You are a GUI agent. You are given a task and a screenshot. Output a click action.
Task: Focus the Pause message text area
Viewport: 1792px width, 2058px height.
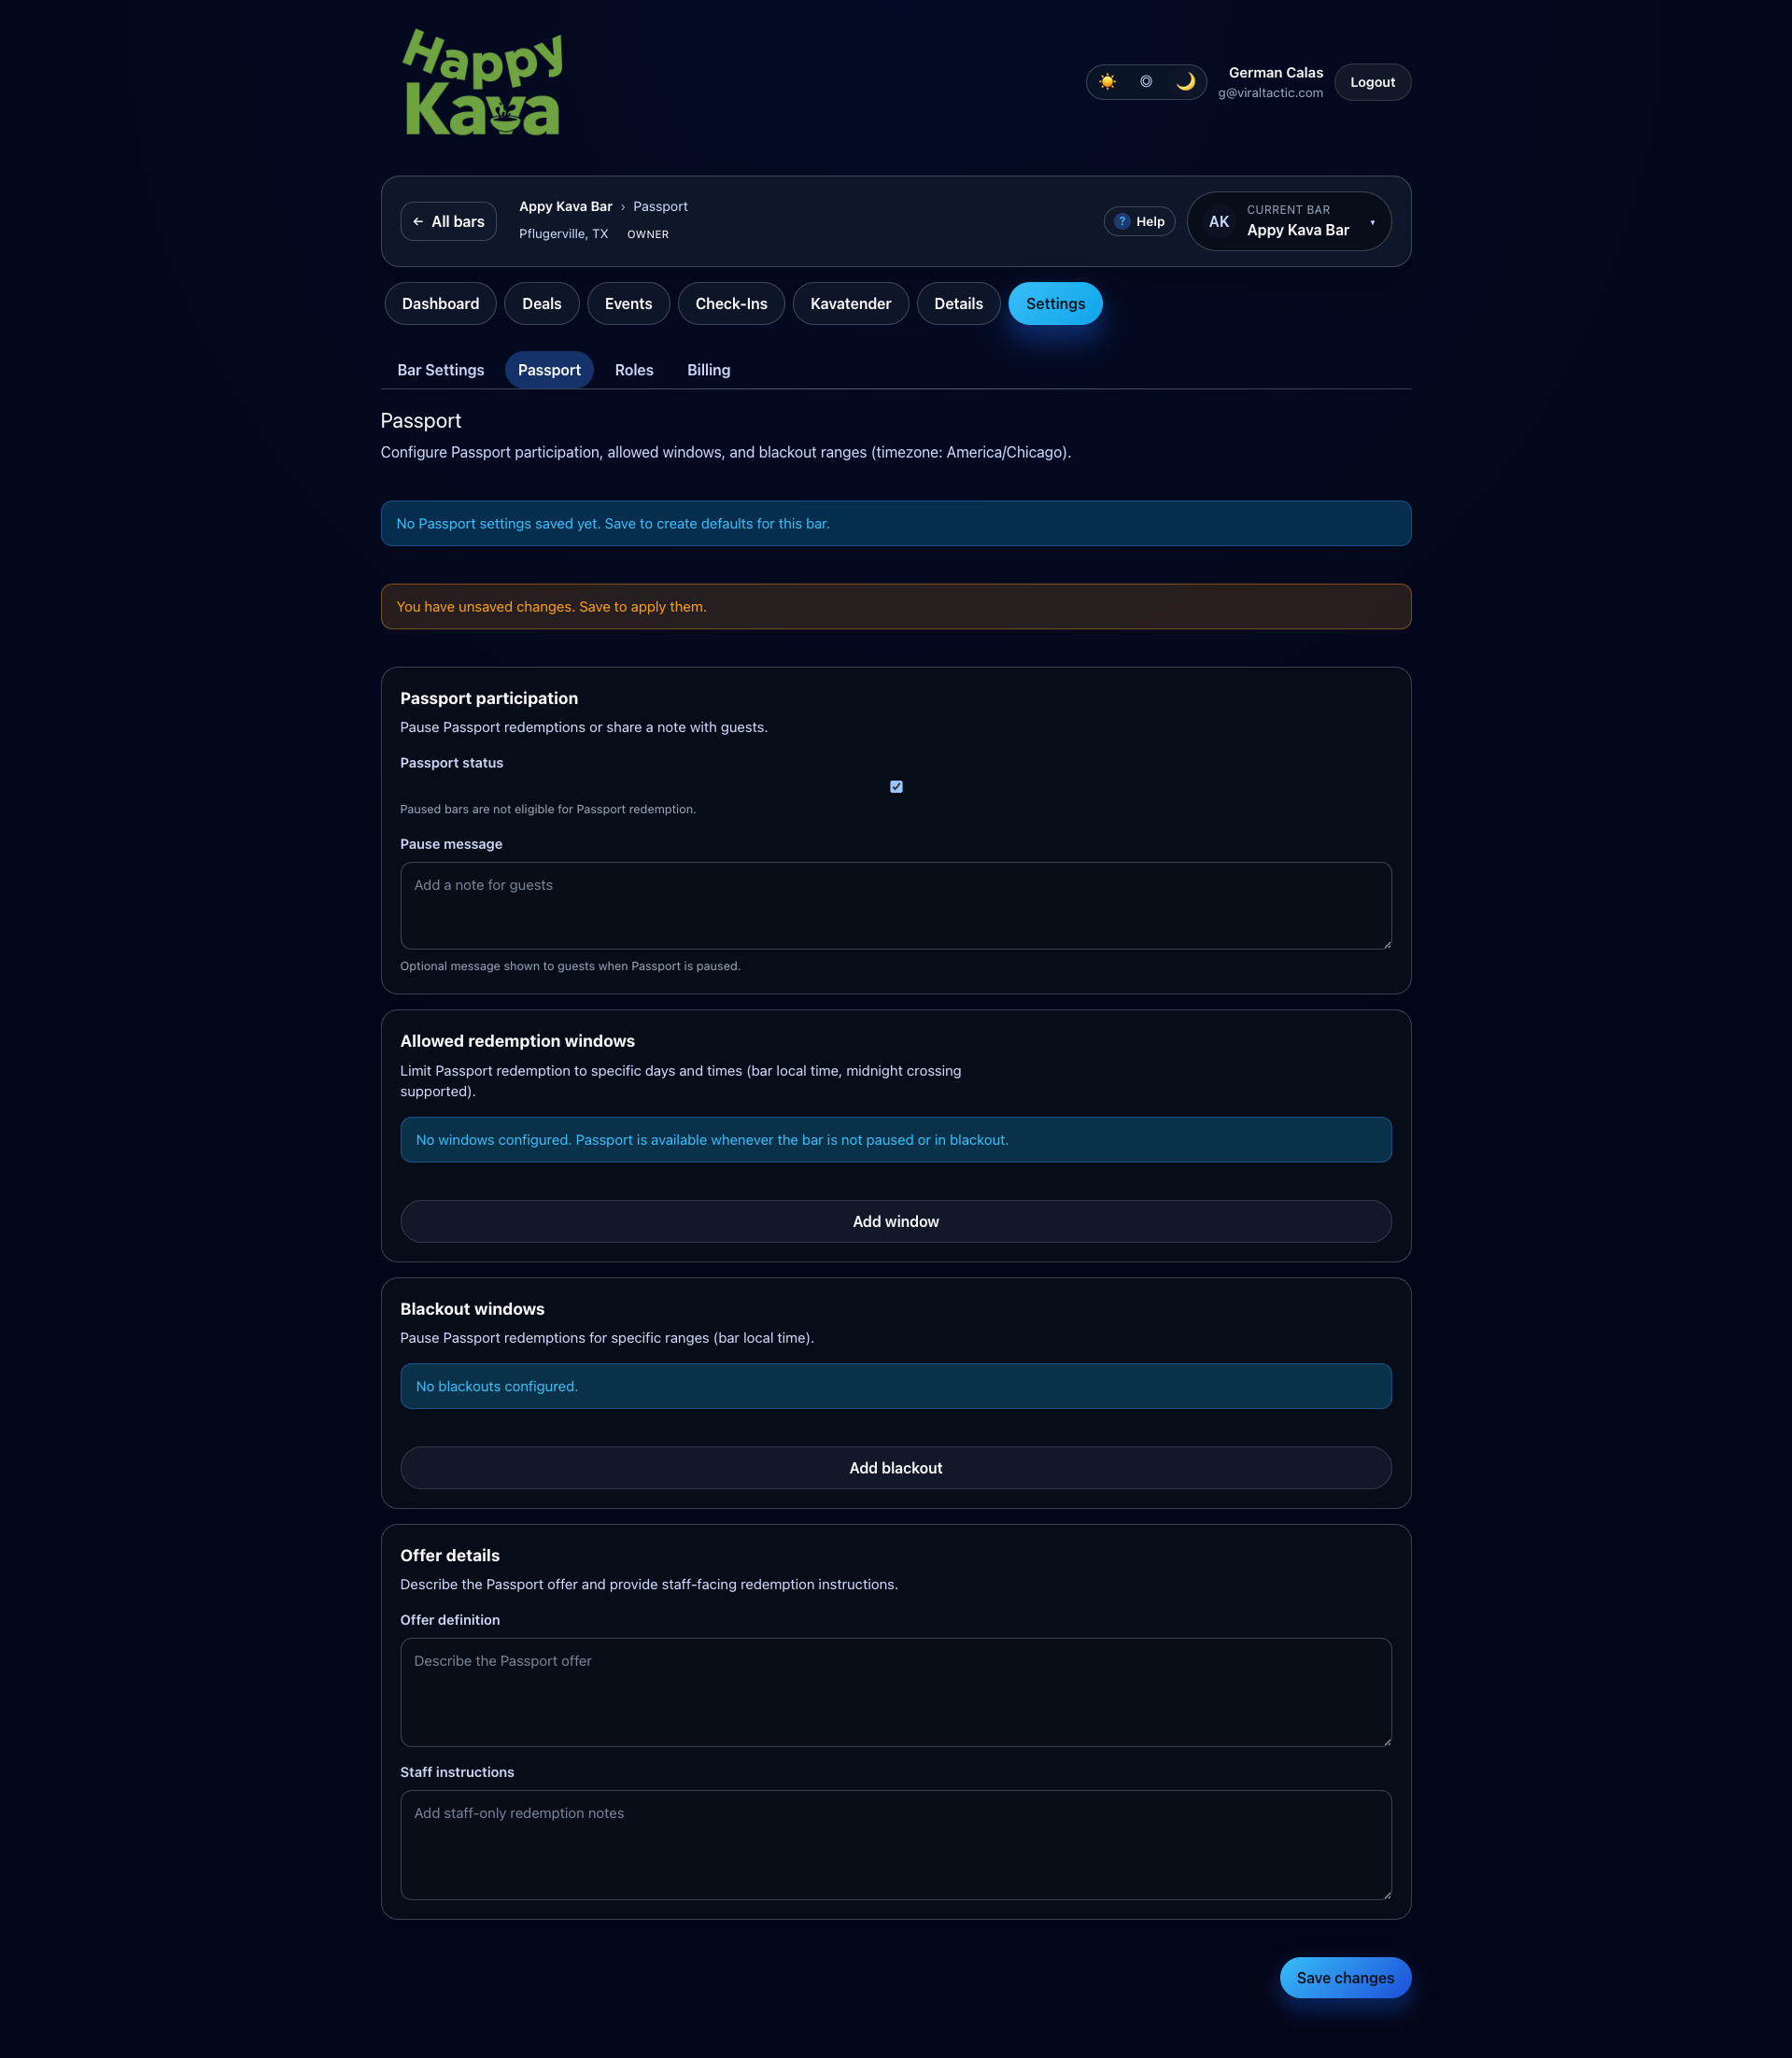[895, 906]
